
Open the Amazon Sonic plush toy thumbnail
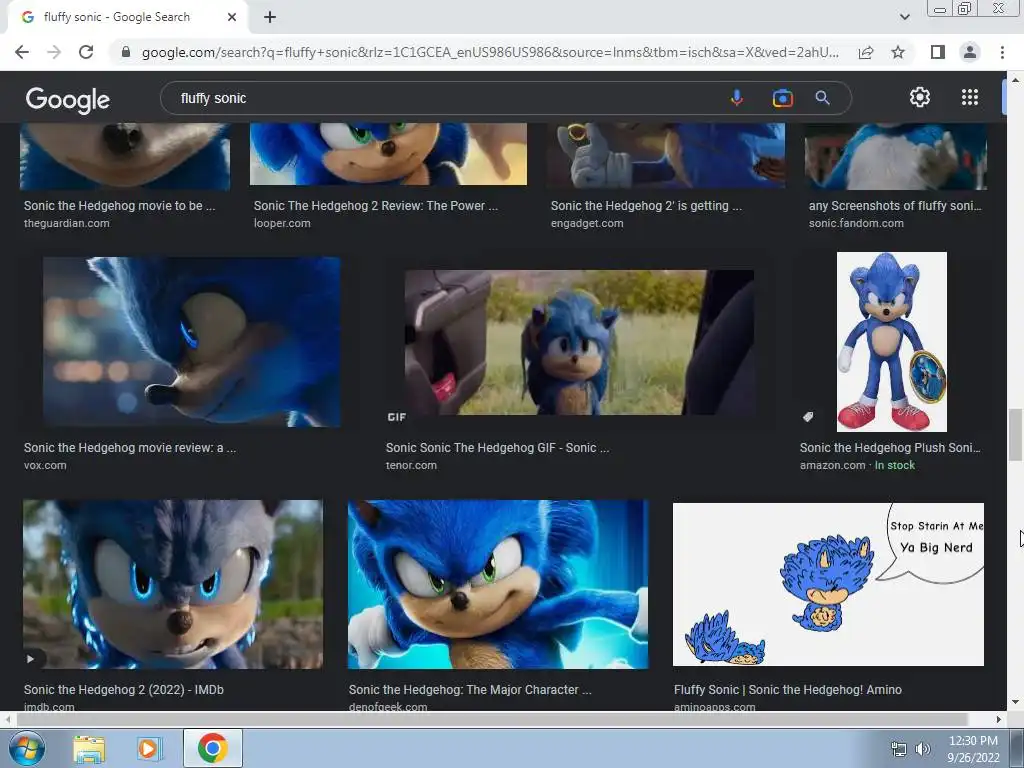(891, 342)
